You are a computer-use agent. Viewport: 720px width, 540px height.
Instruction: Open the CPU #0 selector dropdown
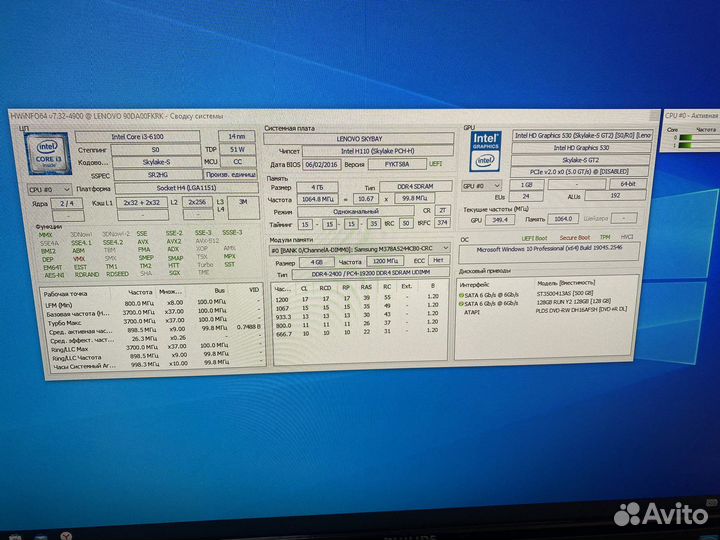pyautogui.click(x=49, y=189)
